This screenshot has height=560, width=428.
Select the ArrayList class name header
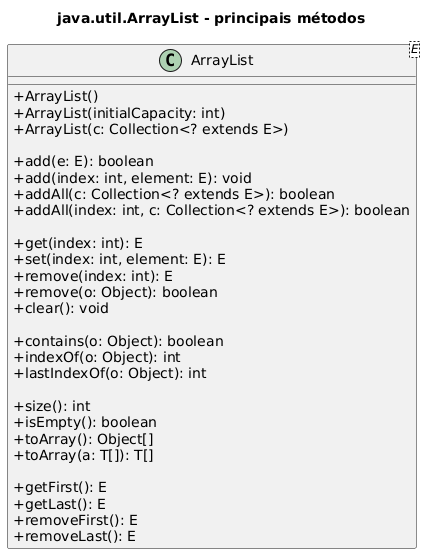pos(222,60)
